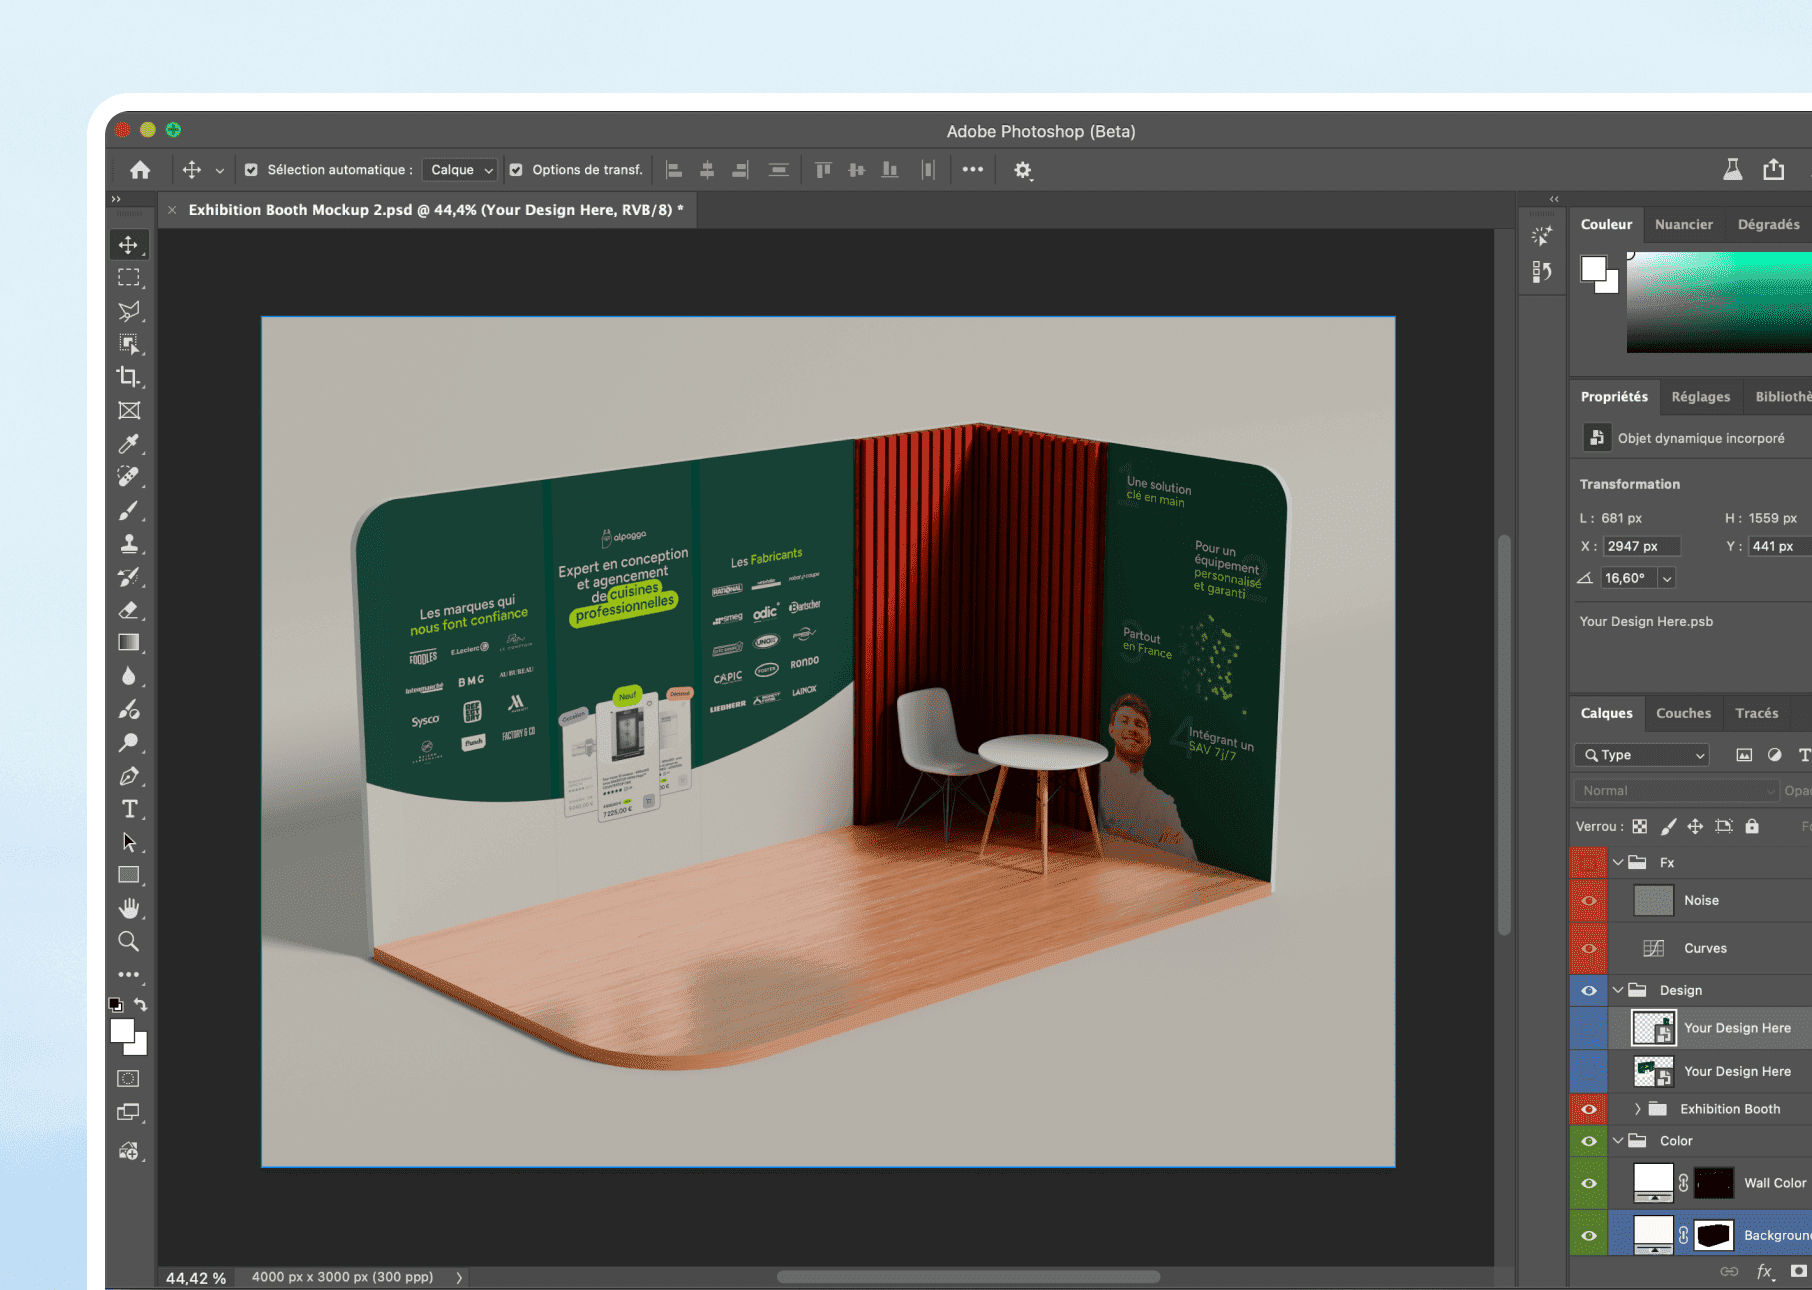Hide the Noise layer
This screenshot has width=1812, height=1290.
click(x=1588, y=900)
